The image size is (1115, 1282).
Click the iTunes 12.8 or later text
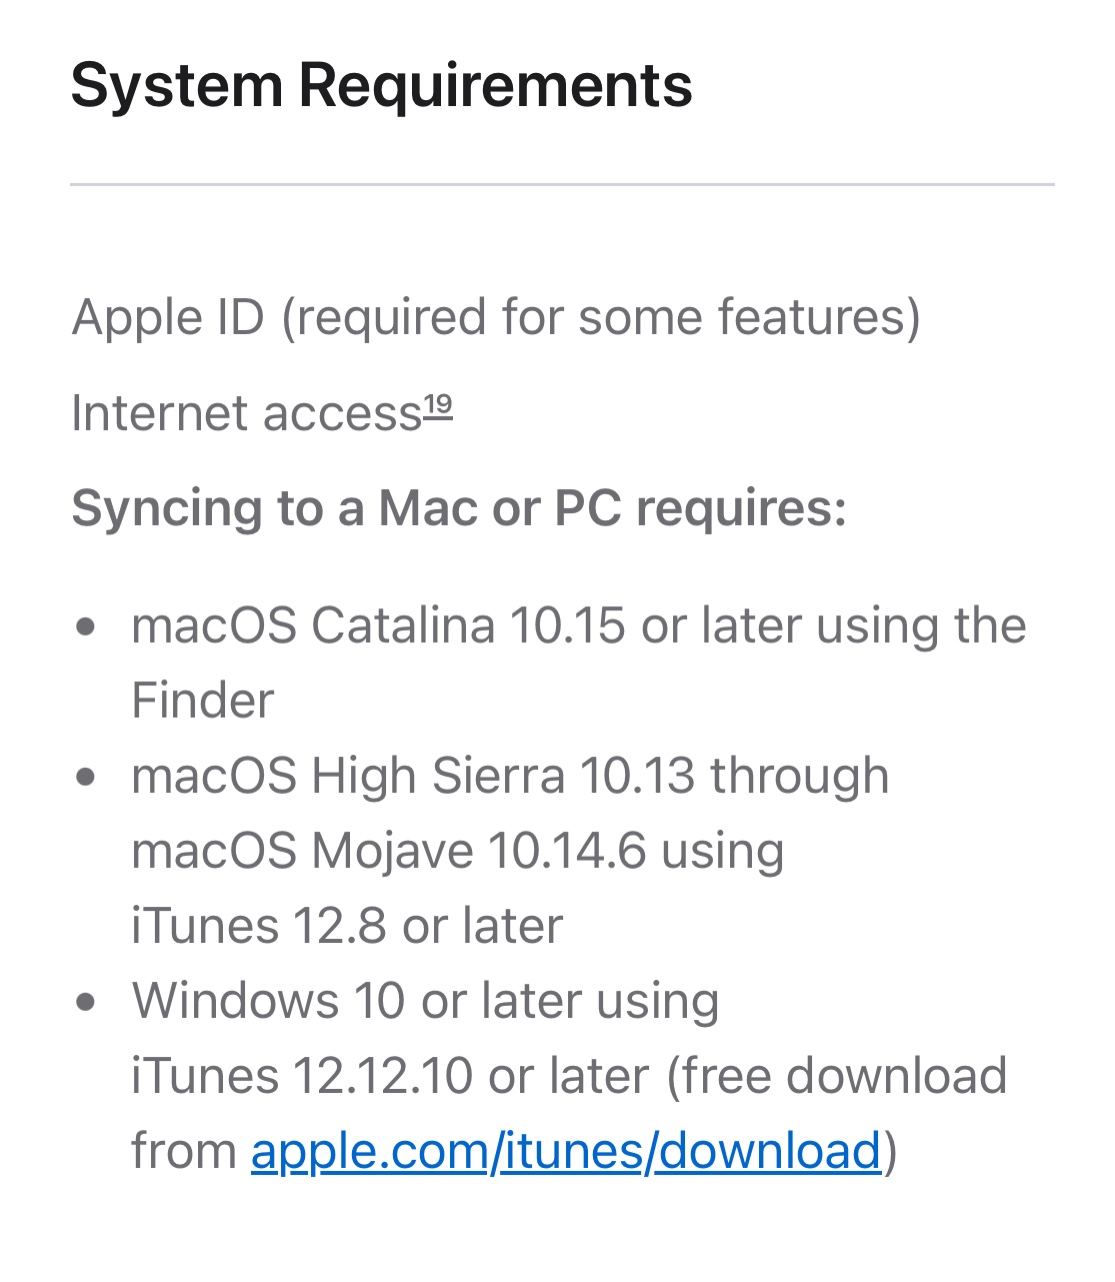coord(347,926)
